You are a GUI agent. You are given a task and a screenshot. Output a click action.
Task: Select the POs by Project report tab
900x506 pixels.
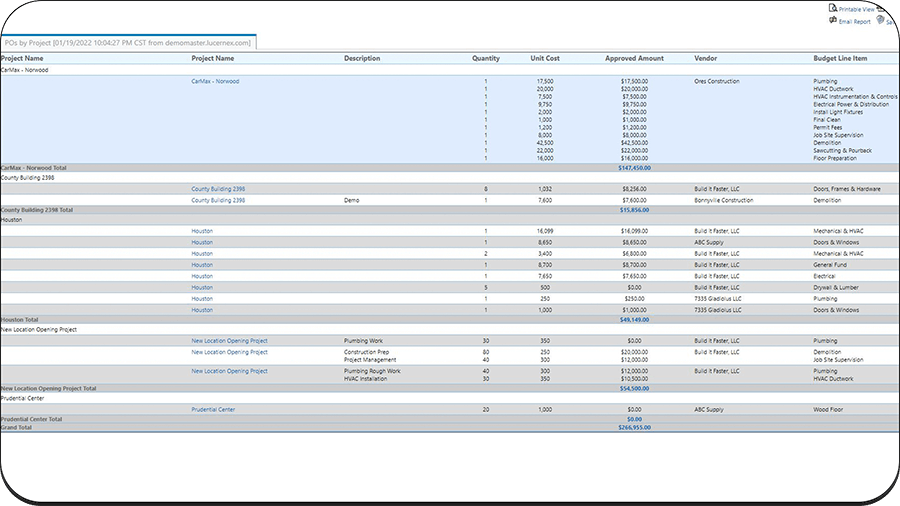128,43
